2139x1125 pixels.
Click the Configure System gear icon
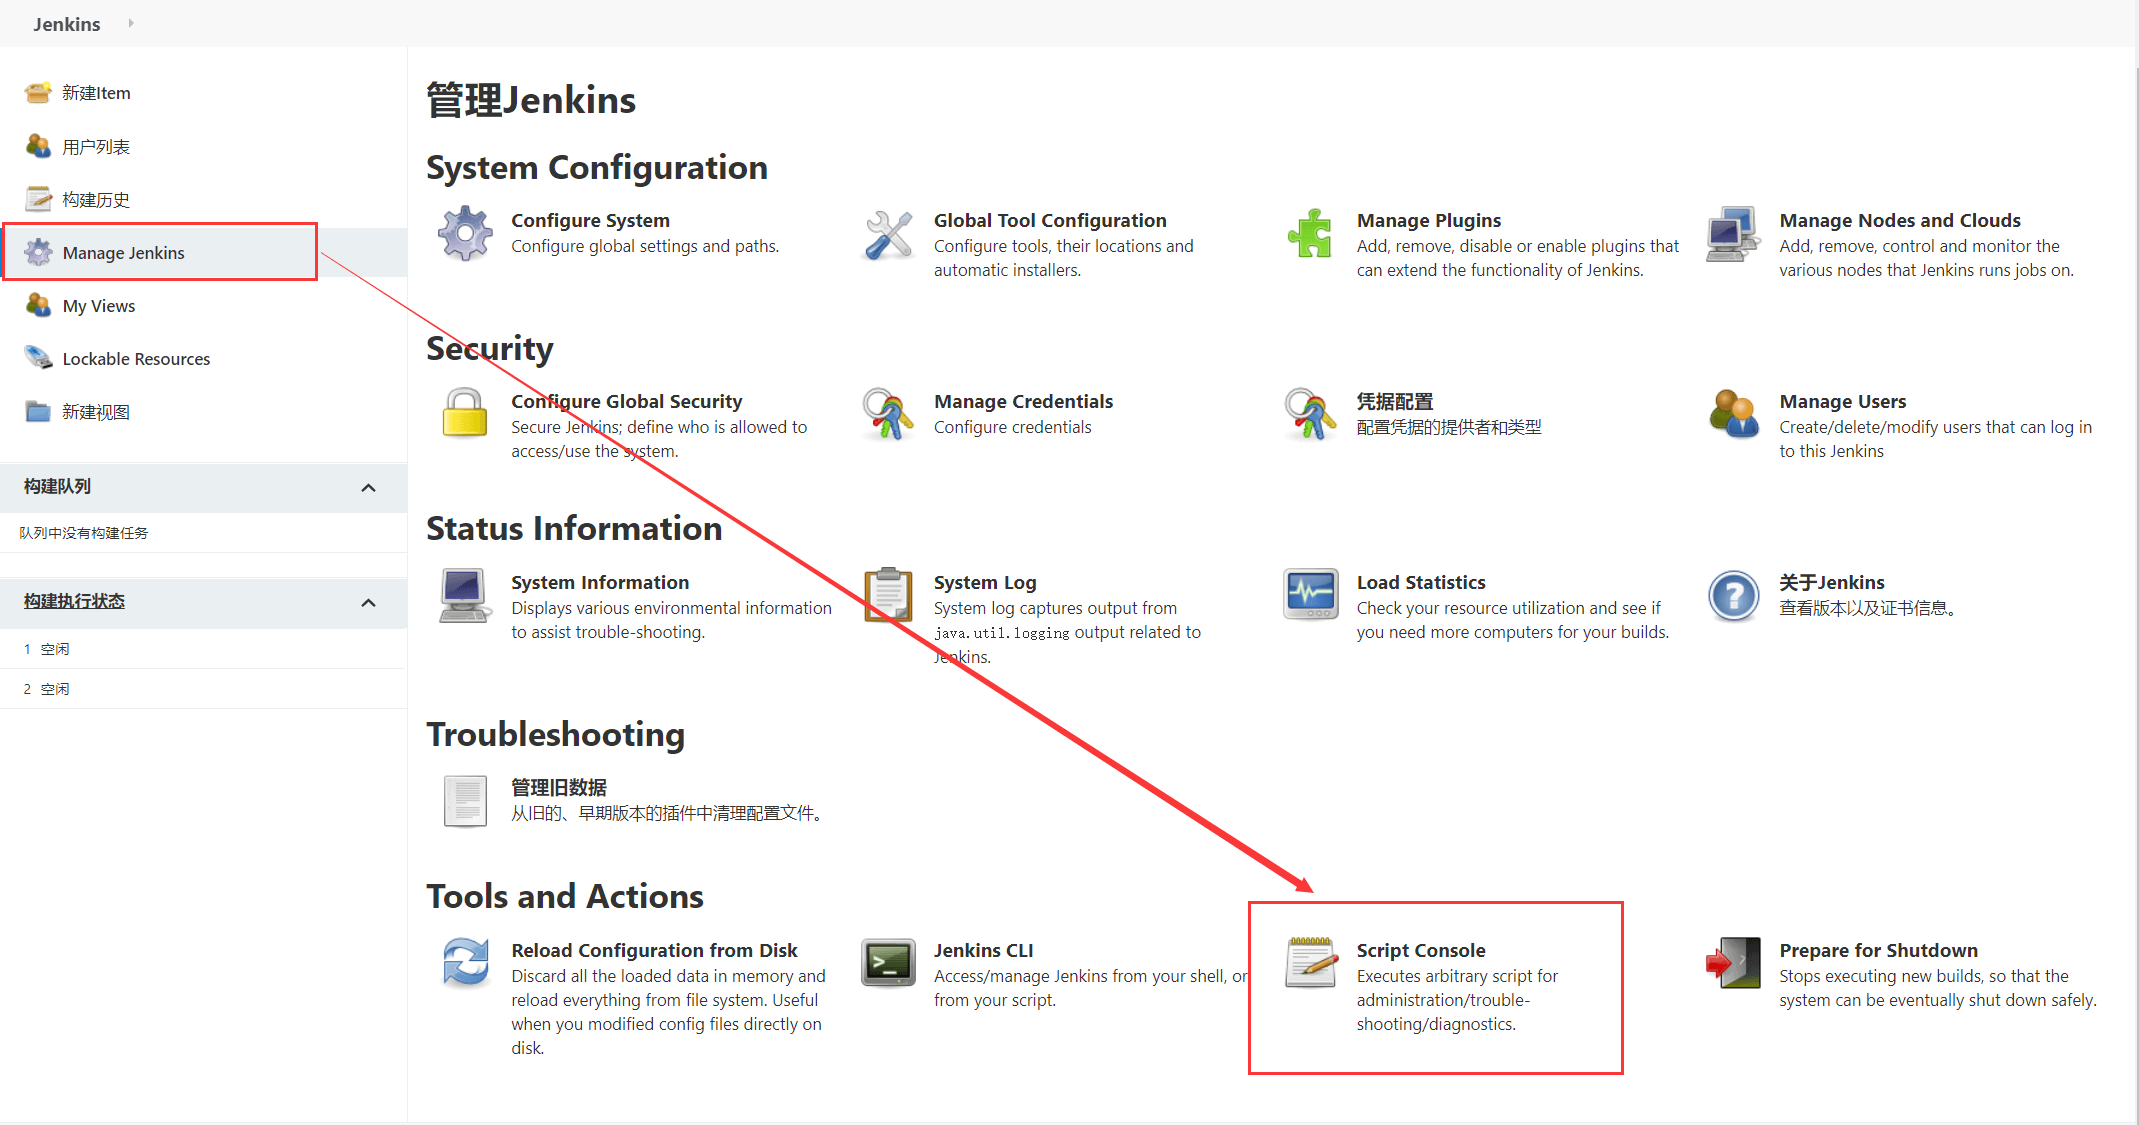465,234
